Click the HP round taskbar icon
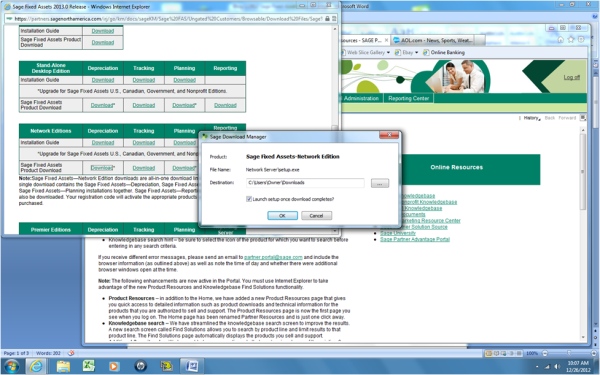Viewport: 600px width, 375px height. [140, 366]
